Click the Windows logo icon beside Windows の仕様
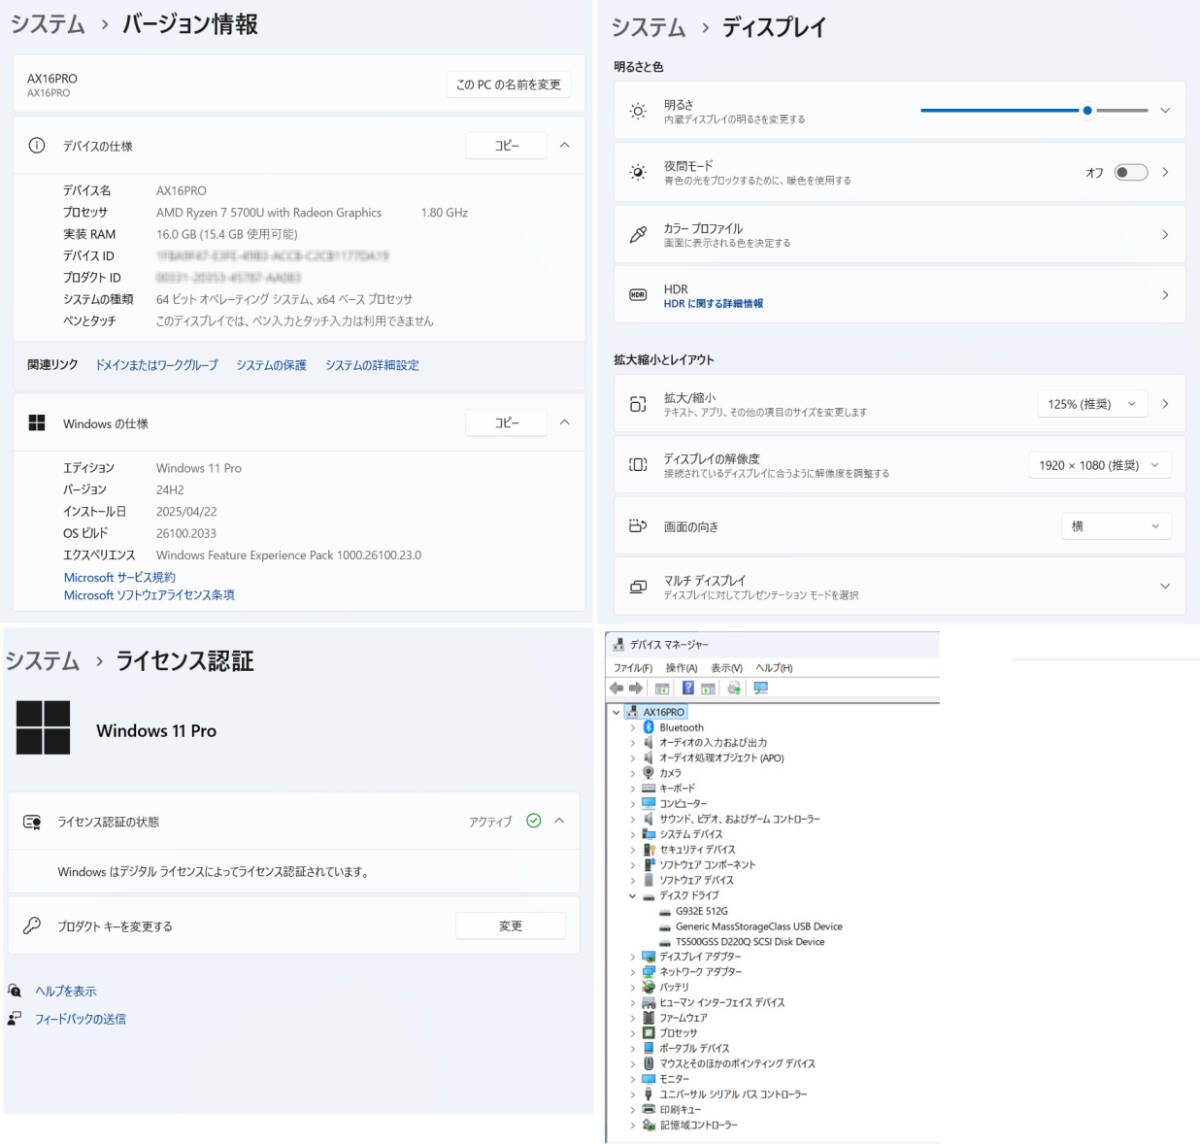1200x1144 pixels. (x=37, y=423)
